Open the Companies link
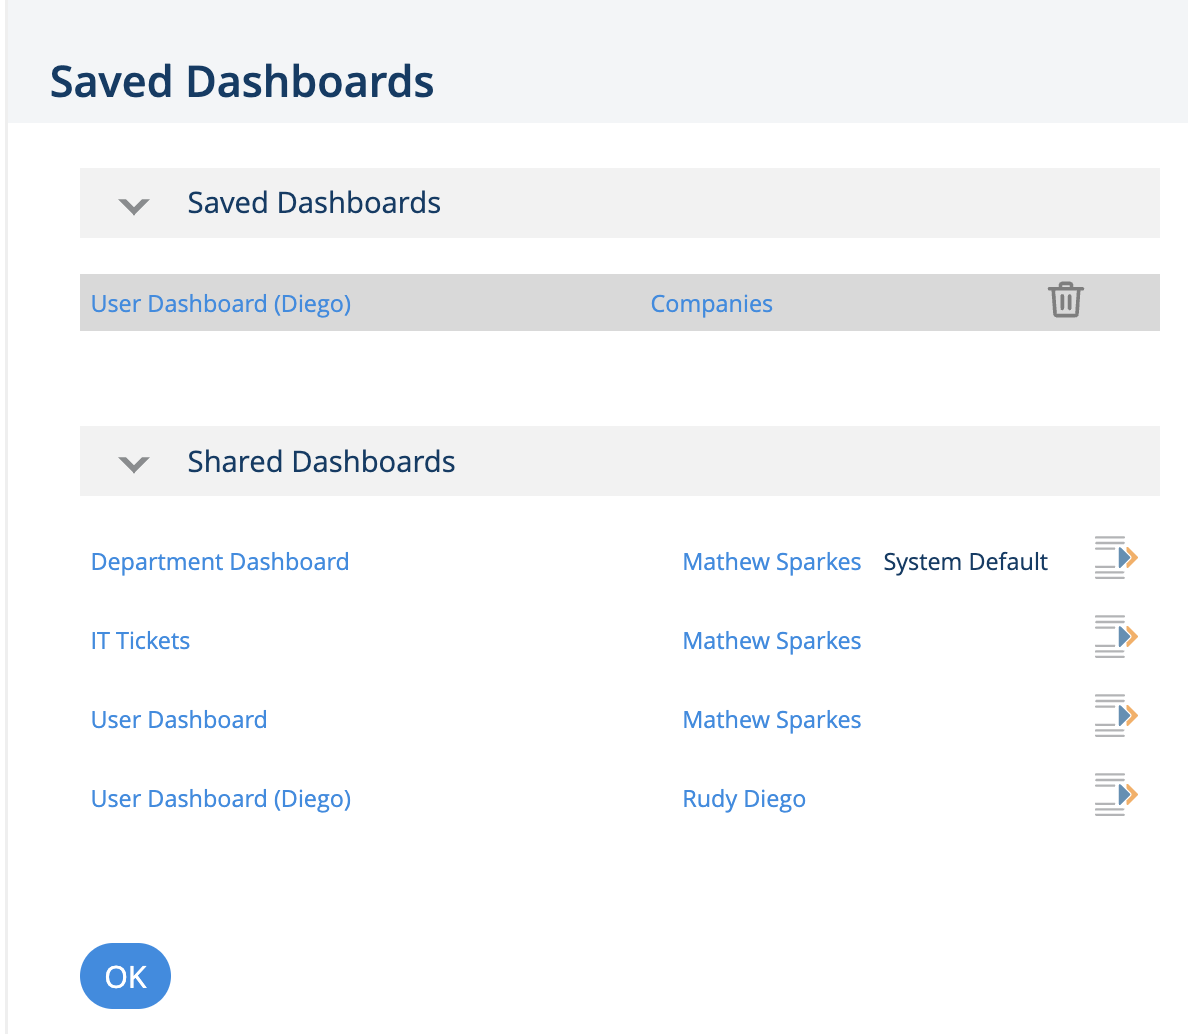The width and height of the screenshot is (1188, 1034). click(711, 303)
